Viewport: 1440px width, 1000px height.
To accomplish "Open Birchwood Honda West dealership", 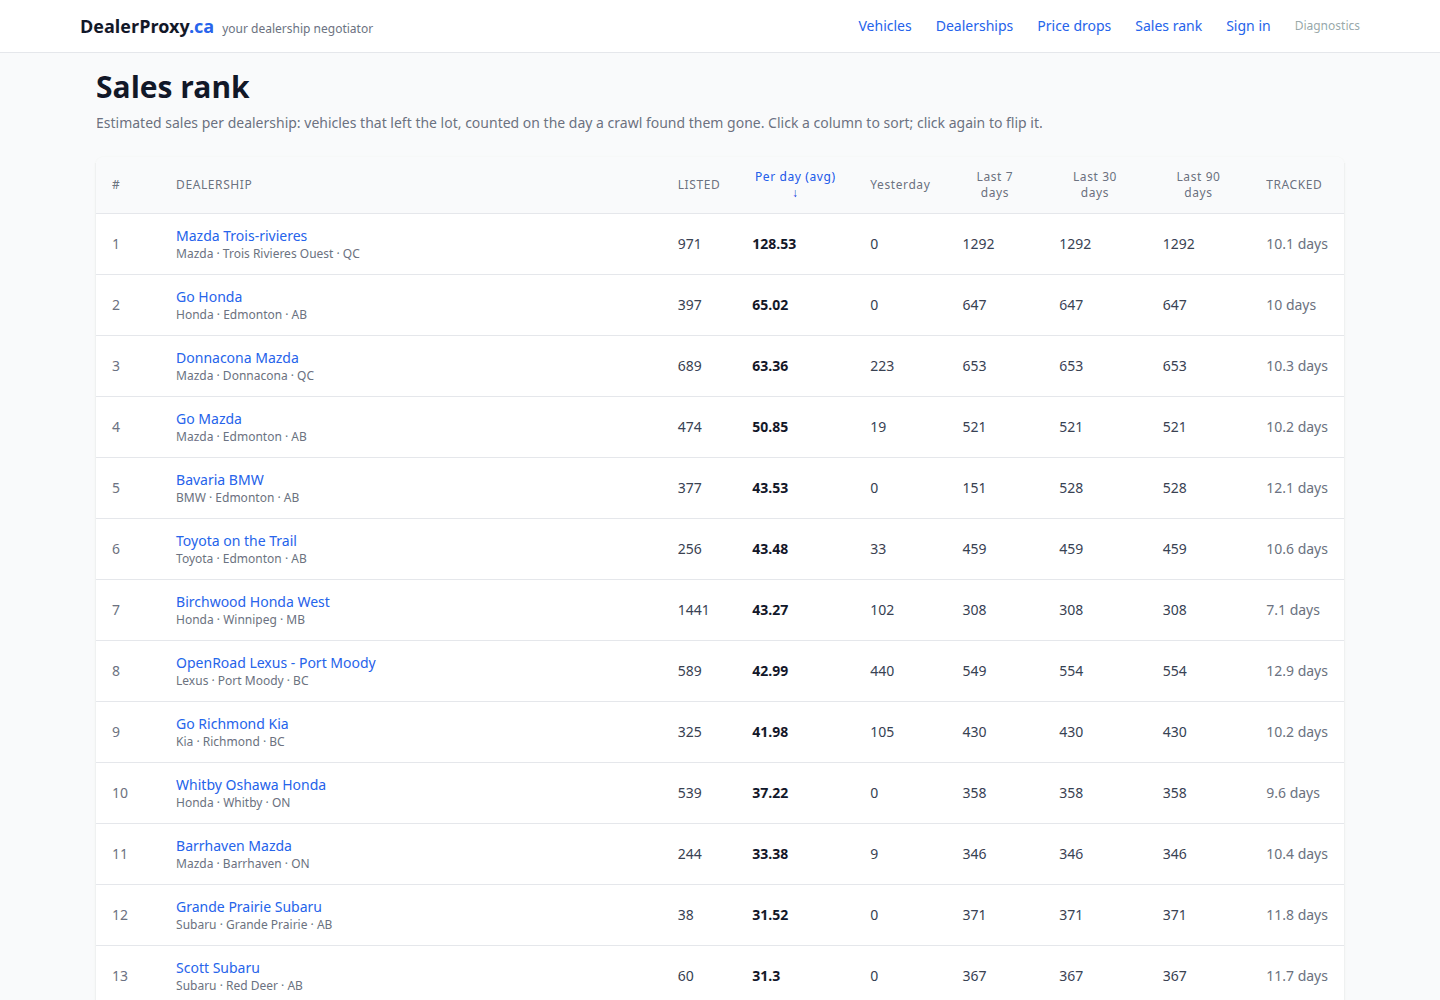I will (253, 602).
